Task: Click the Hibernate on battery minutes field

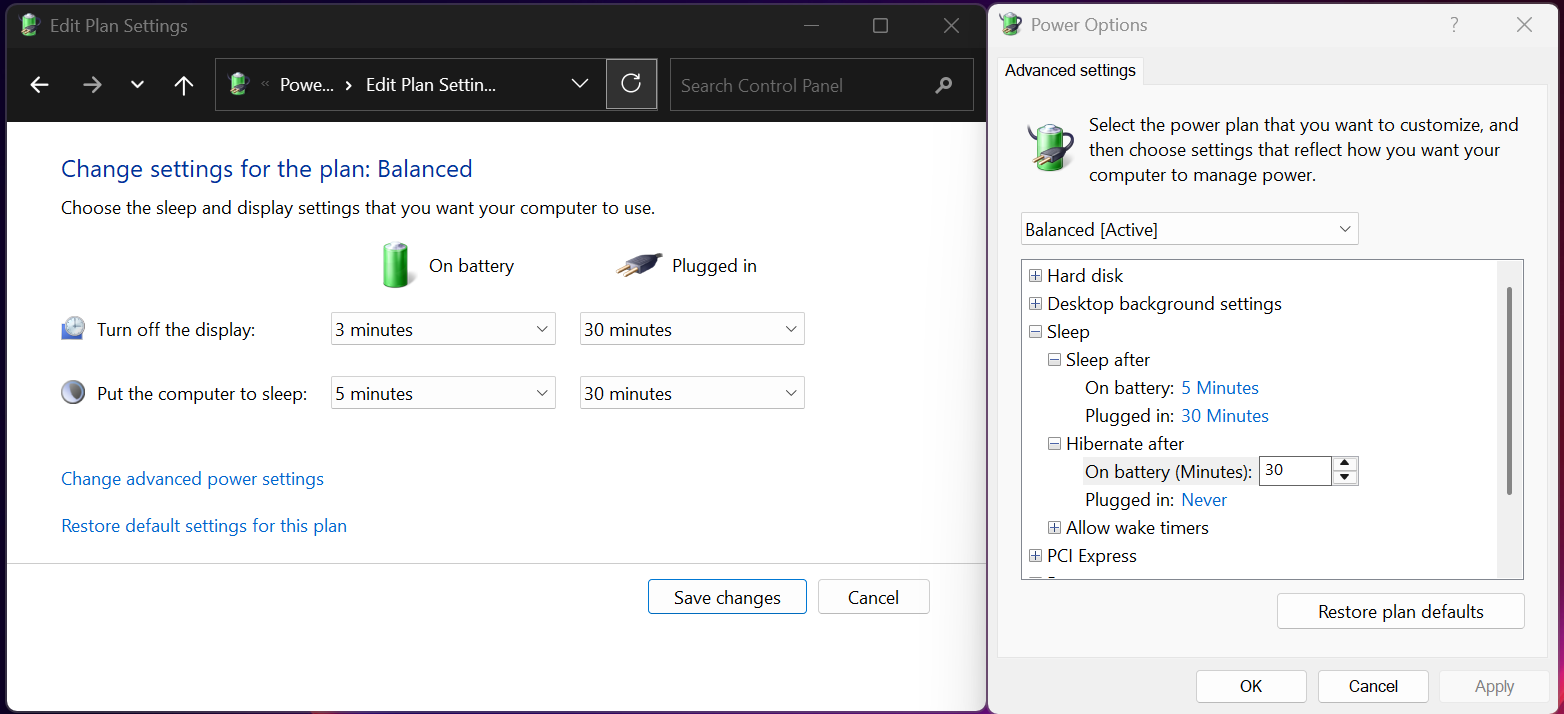Action: pos(1294,470)
